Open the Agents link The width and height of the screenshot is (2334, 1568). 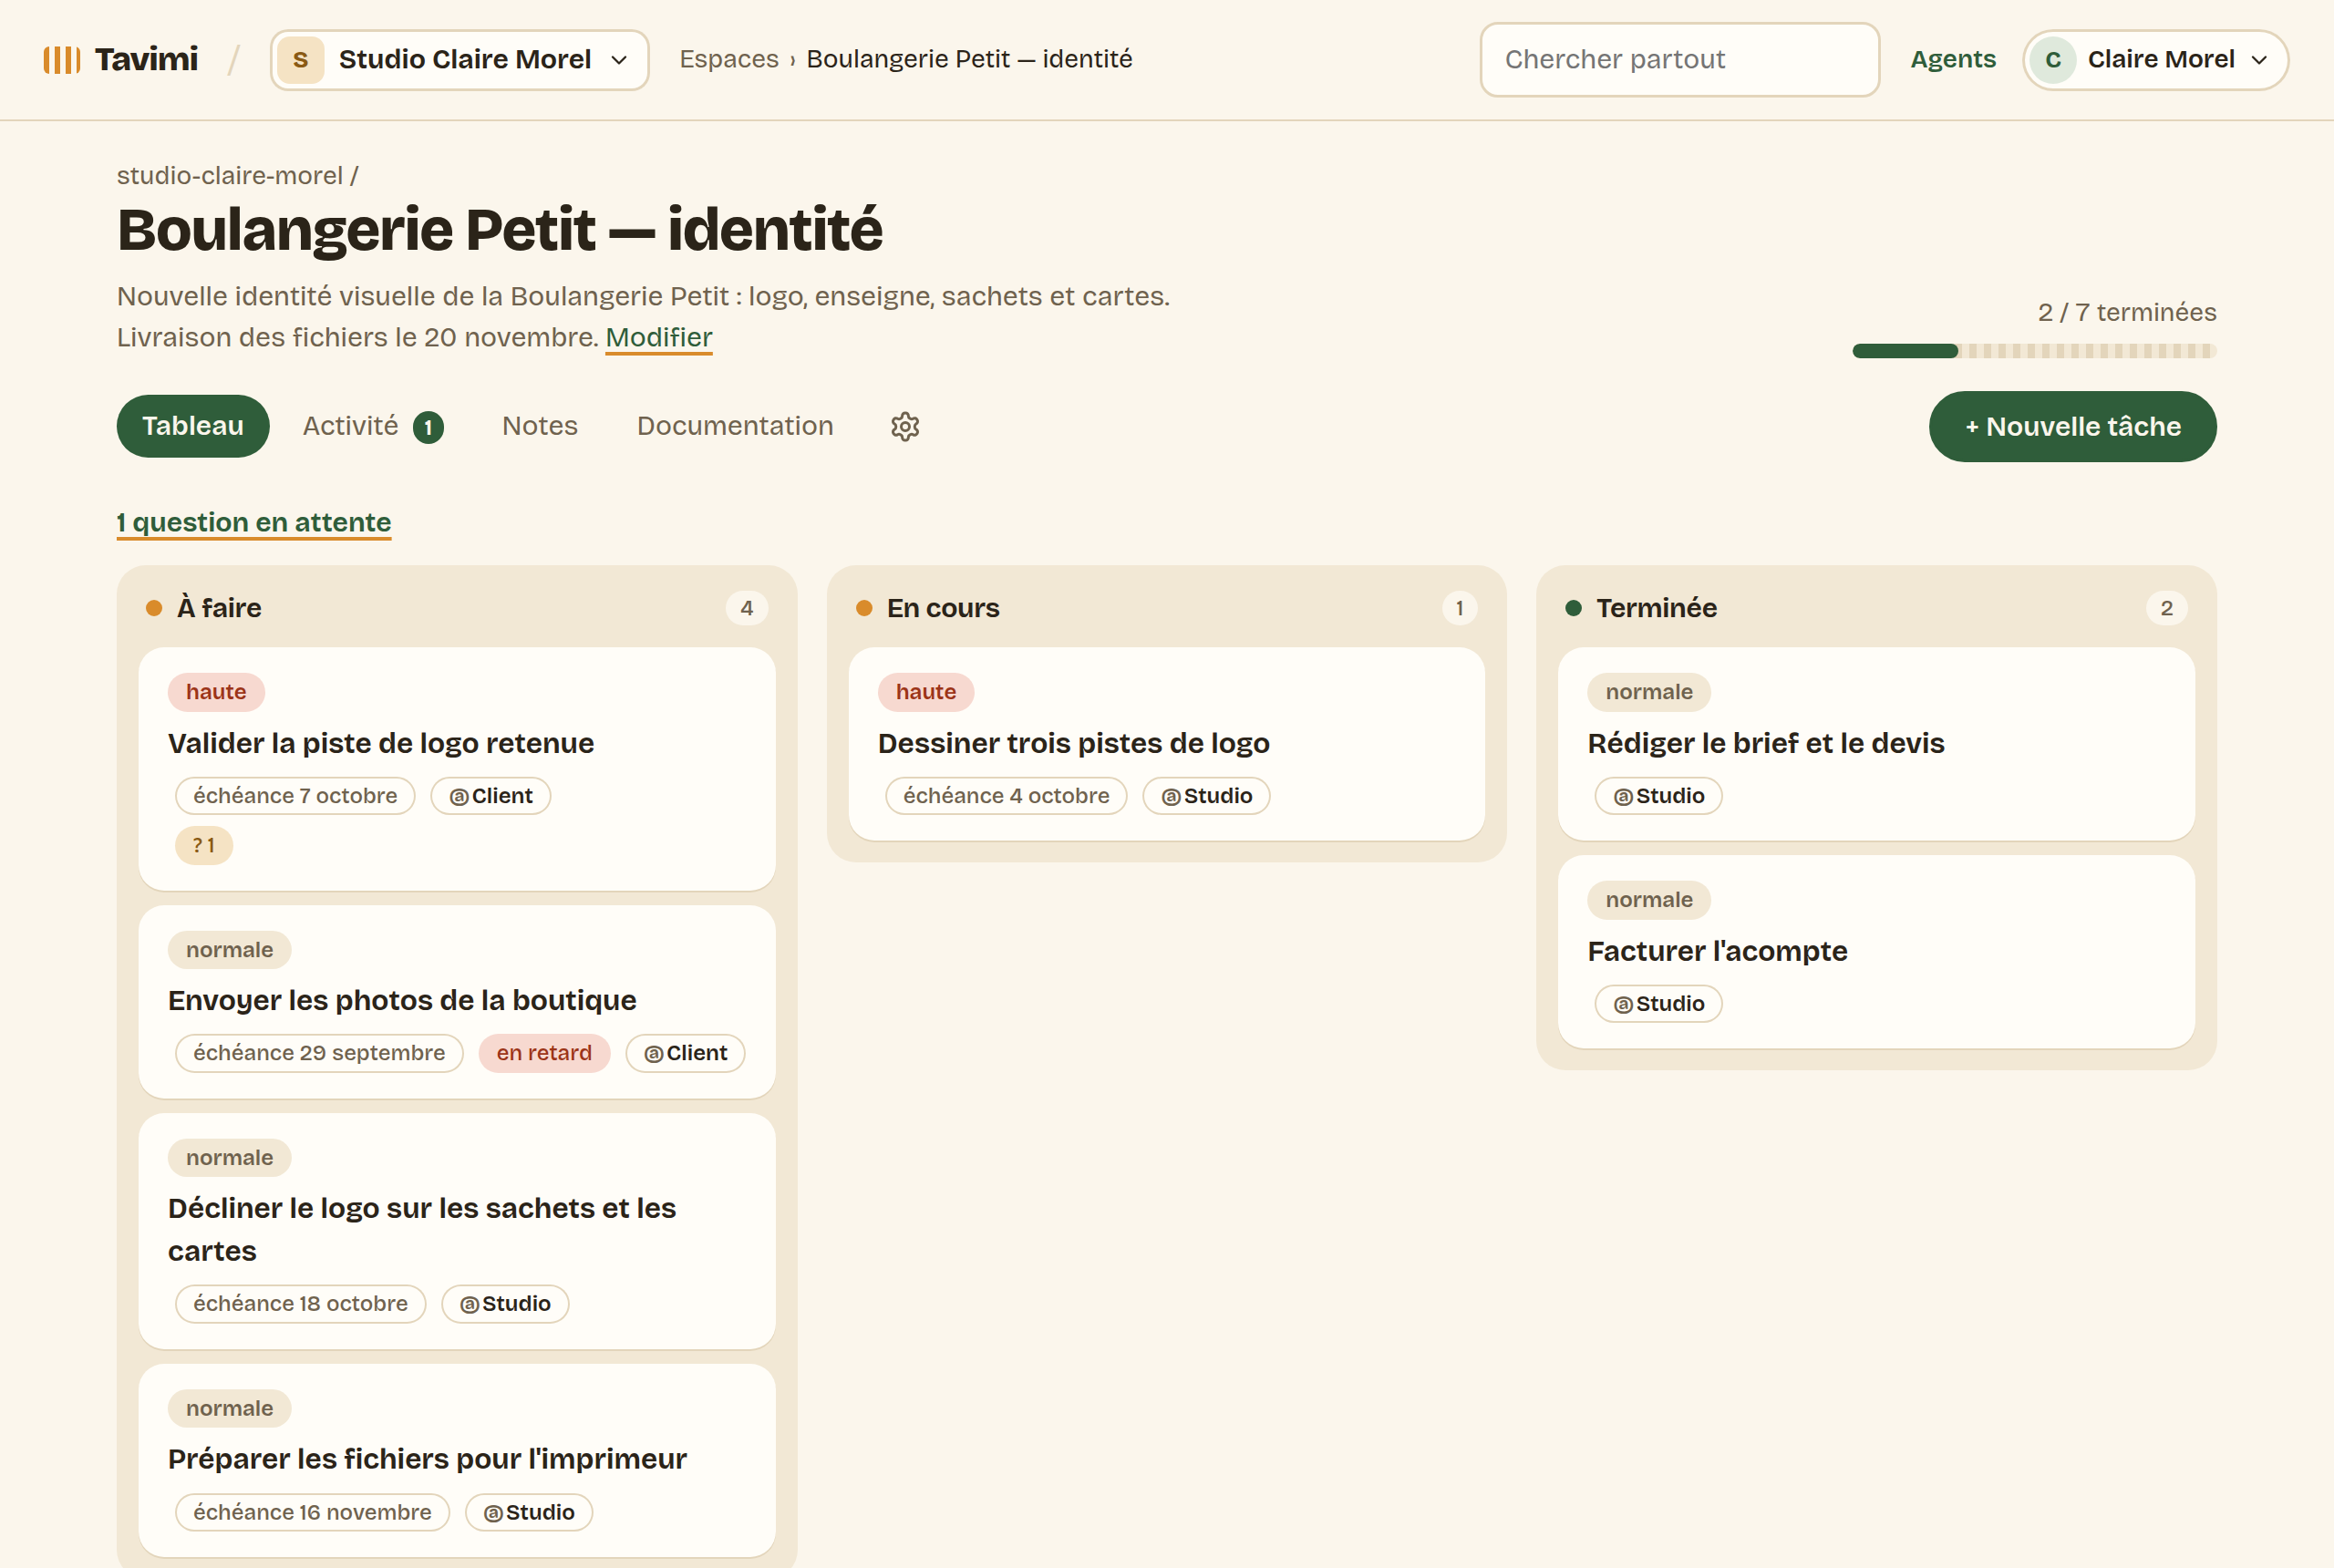1952,60
